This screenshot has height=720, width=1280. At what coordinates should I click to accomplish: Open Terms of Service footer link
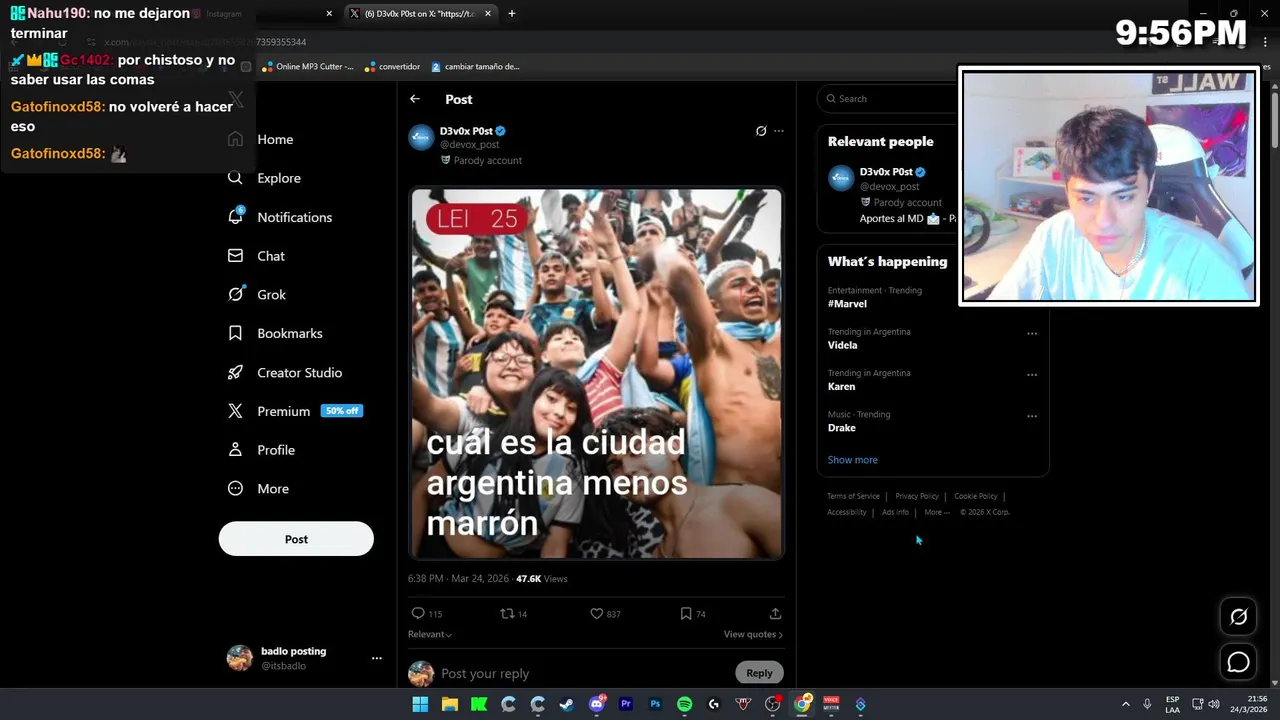coord(853,496)
